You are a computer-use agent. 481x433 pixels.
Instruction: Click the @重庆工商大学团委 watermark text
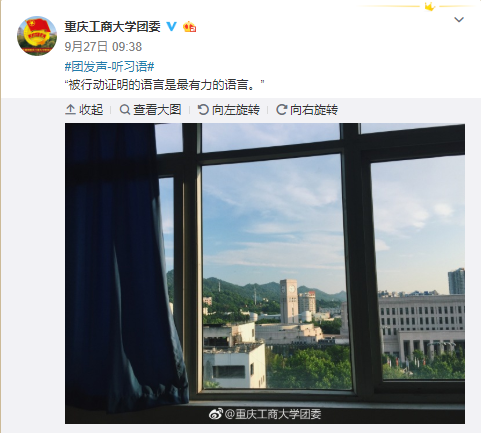pyautogui.click(x=273, y=414)
